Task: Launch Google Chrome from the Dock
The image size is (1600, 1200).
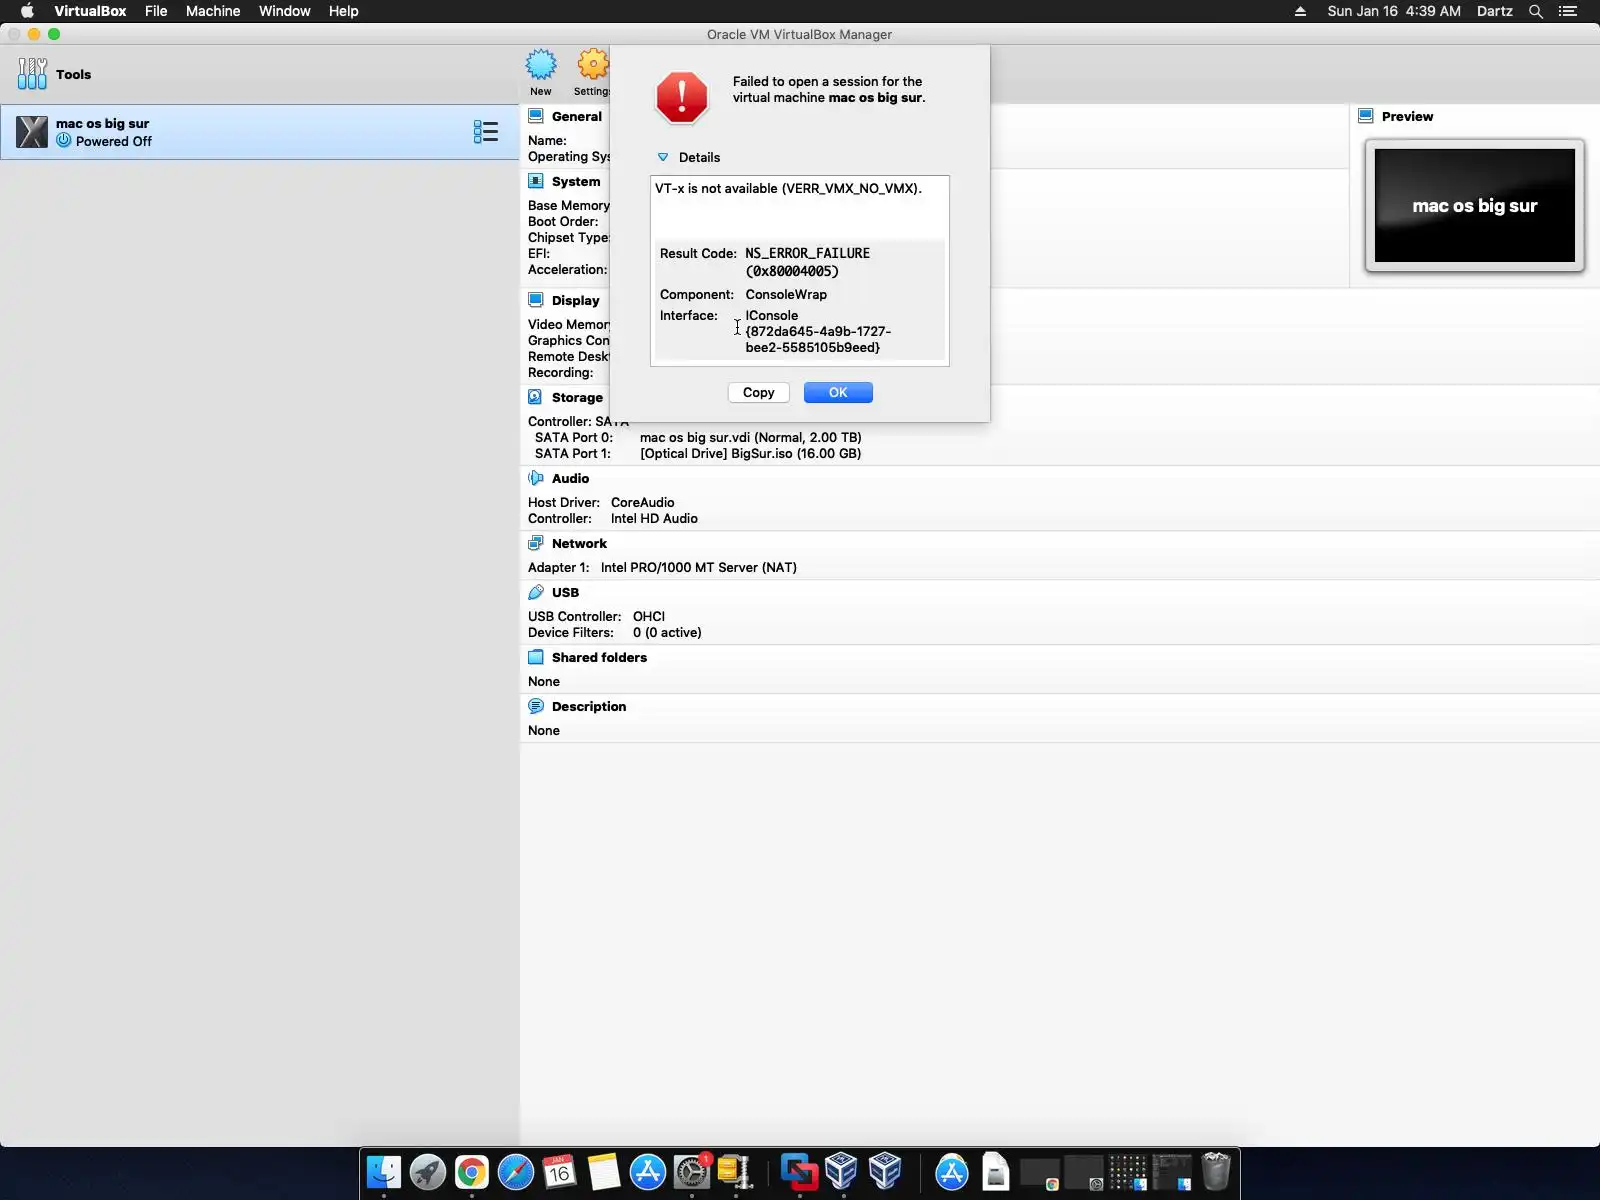Action: tap(472, 1171)
